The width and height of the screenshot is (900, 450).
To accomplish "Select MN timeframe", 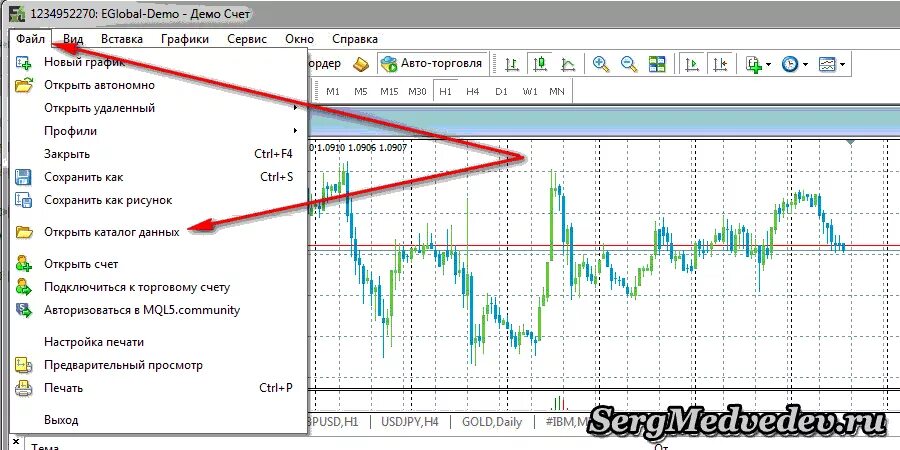I will [x=557, y=91].
